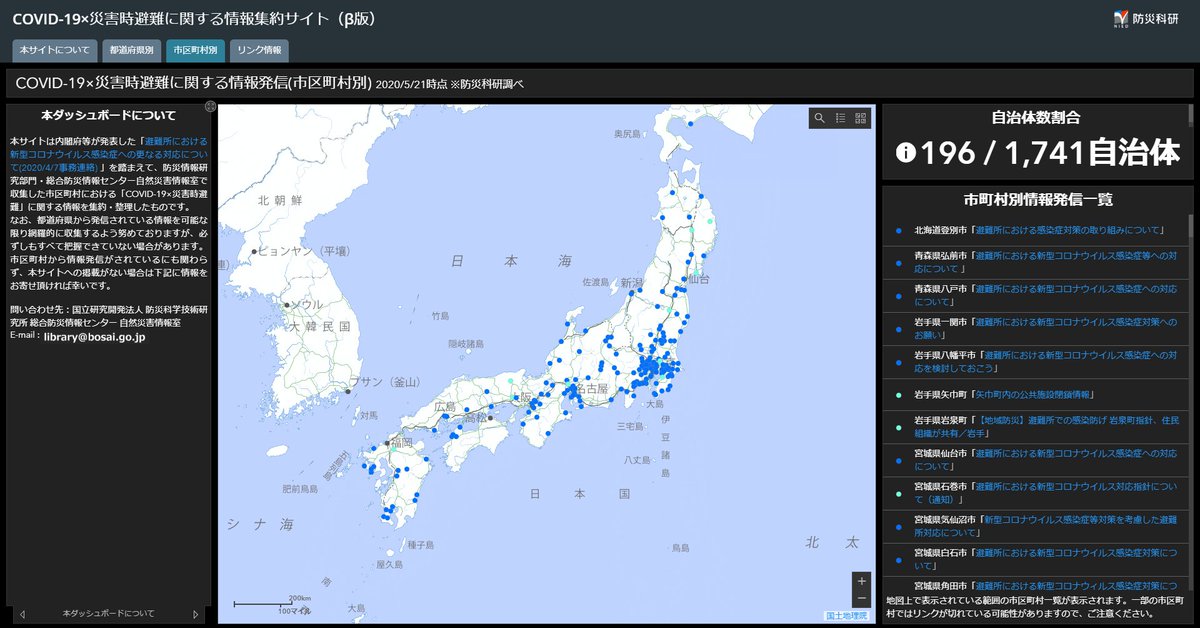
Task: Click the info icon beside 196 / 1,741
Action: [906, 152]
